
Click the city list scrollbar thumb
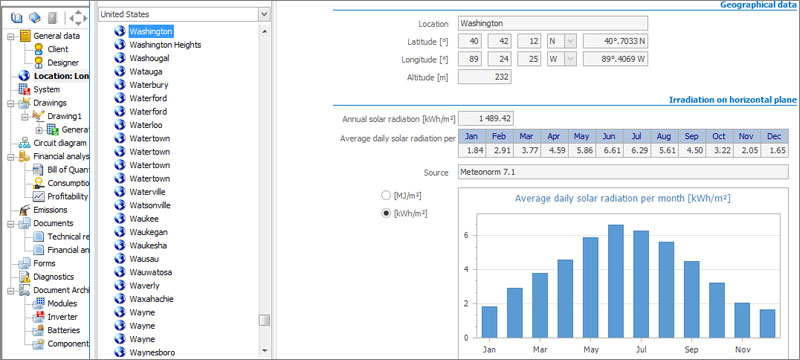coord(264,320)
